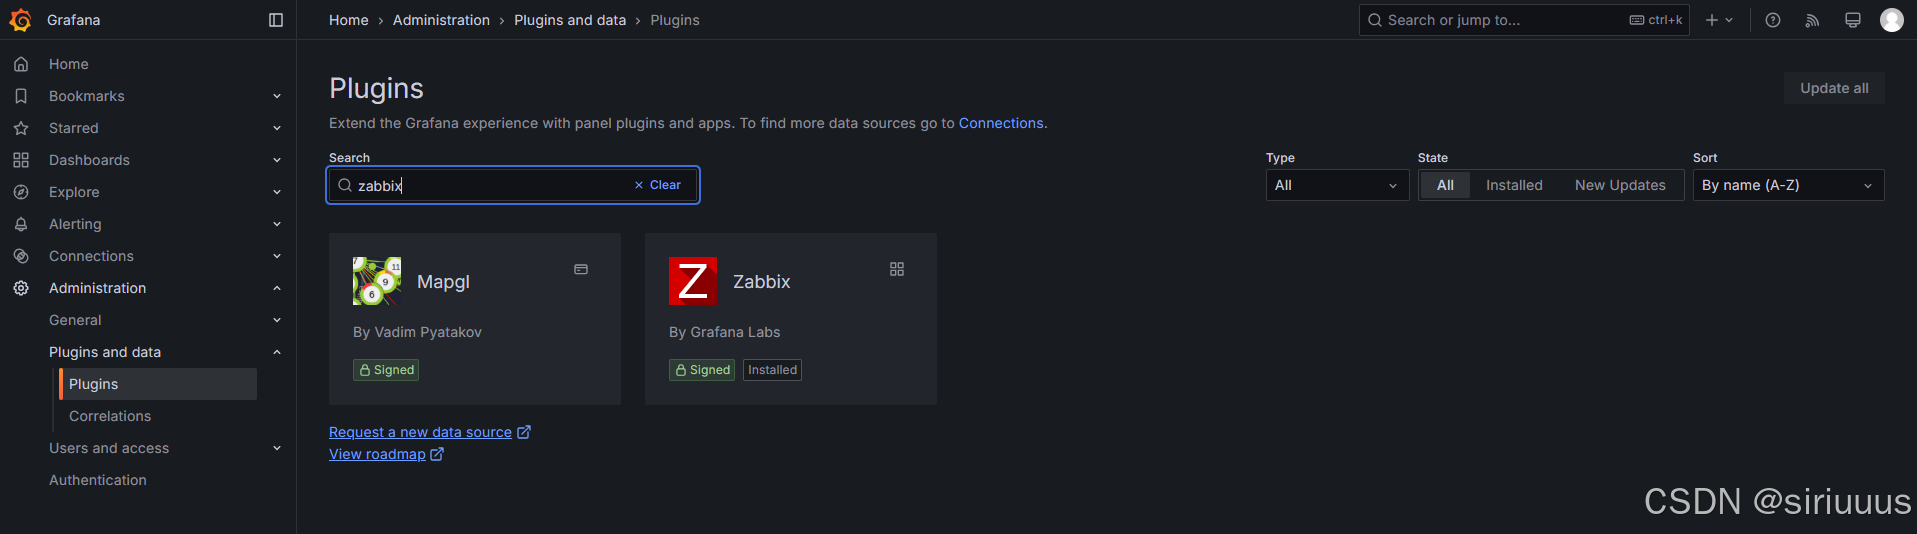Image resolution: width=1917 pixels, height=534 pixels.
Task: Go to Home breadcrumb
Action: [348, 20]
